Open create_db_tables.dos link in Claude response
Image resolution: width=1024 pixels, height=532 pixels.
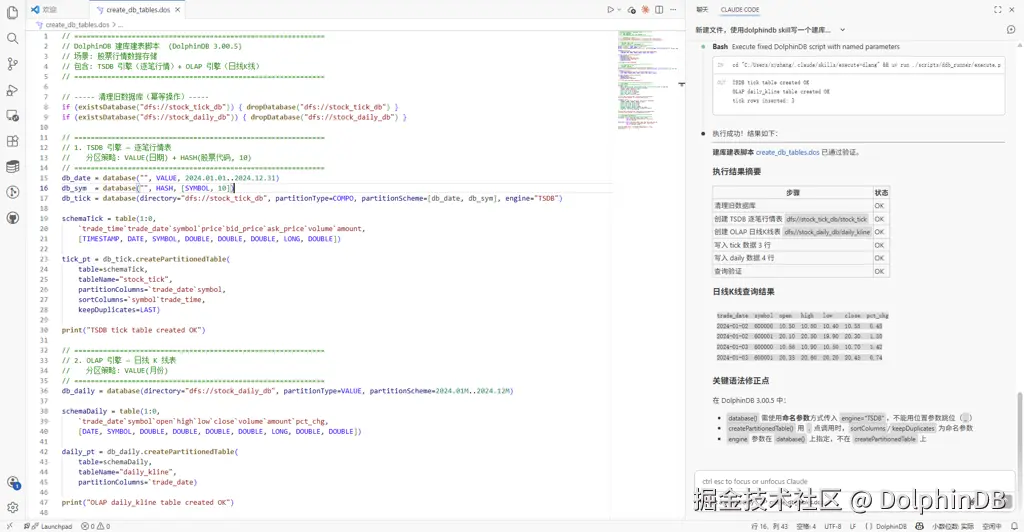787,152
